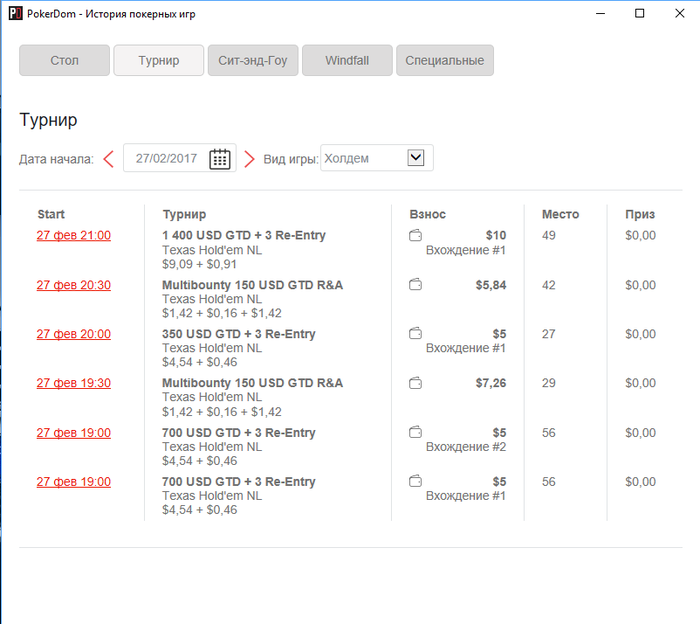The width and height of the screenshot is (700, 624).
Task: Open 27 фев 19:00 link for Вхождение #2
Action: pyautogui.click(x=74, y=433)
